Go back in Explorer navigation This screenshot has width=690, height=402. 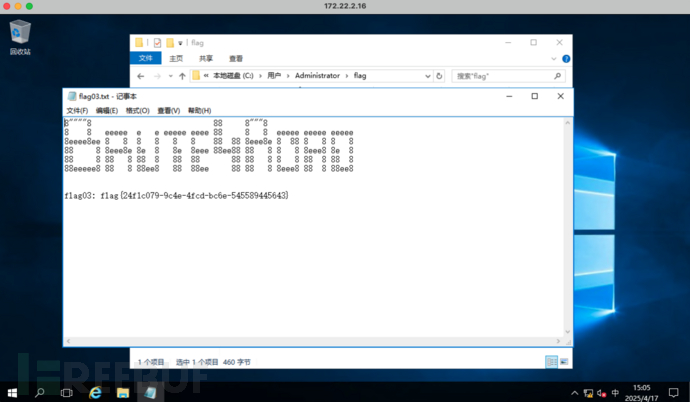click(x=140, y=76)
